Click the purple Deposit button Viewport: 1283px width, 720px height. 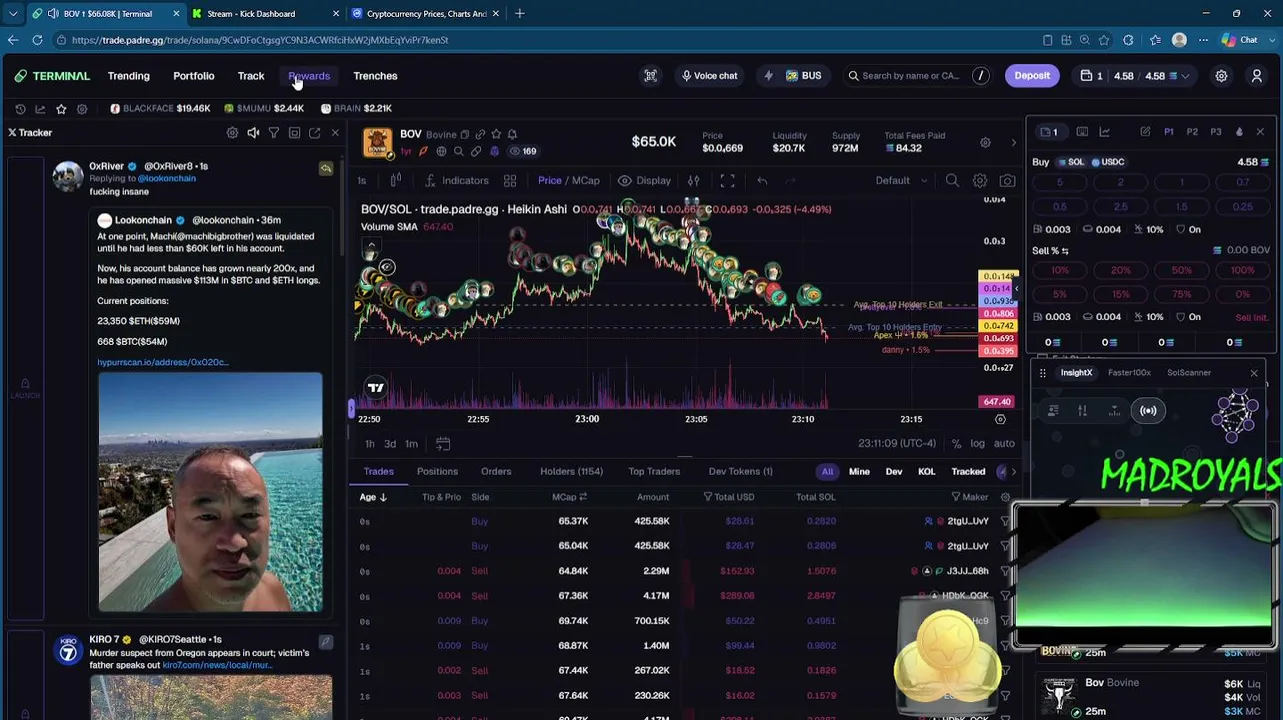point(1032,76)
